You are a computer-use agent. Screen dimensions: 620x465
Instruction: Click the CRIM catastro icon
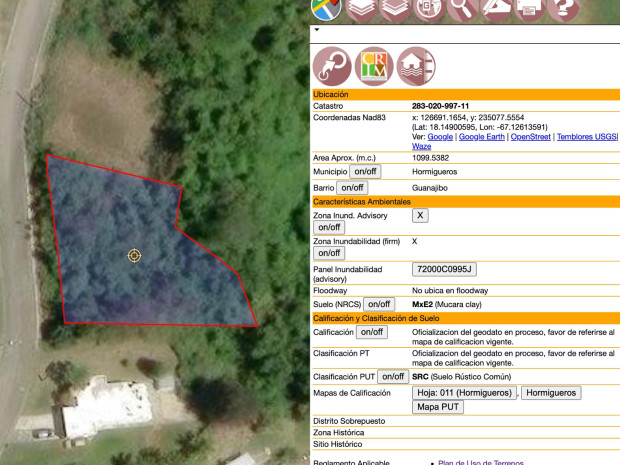point(374,66)
